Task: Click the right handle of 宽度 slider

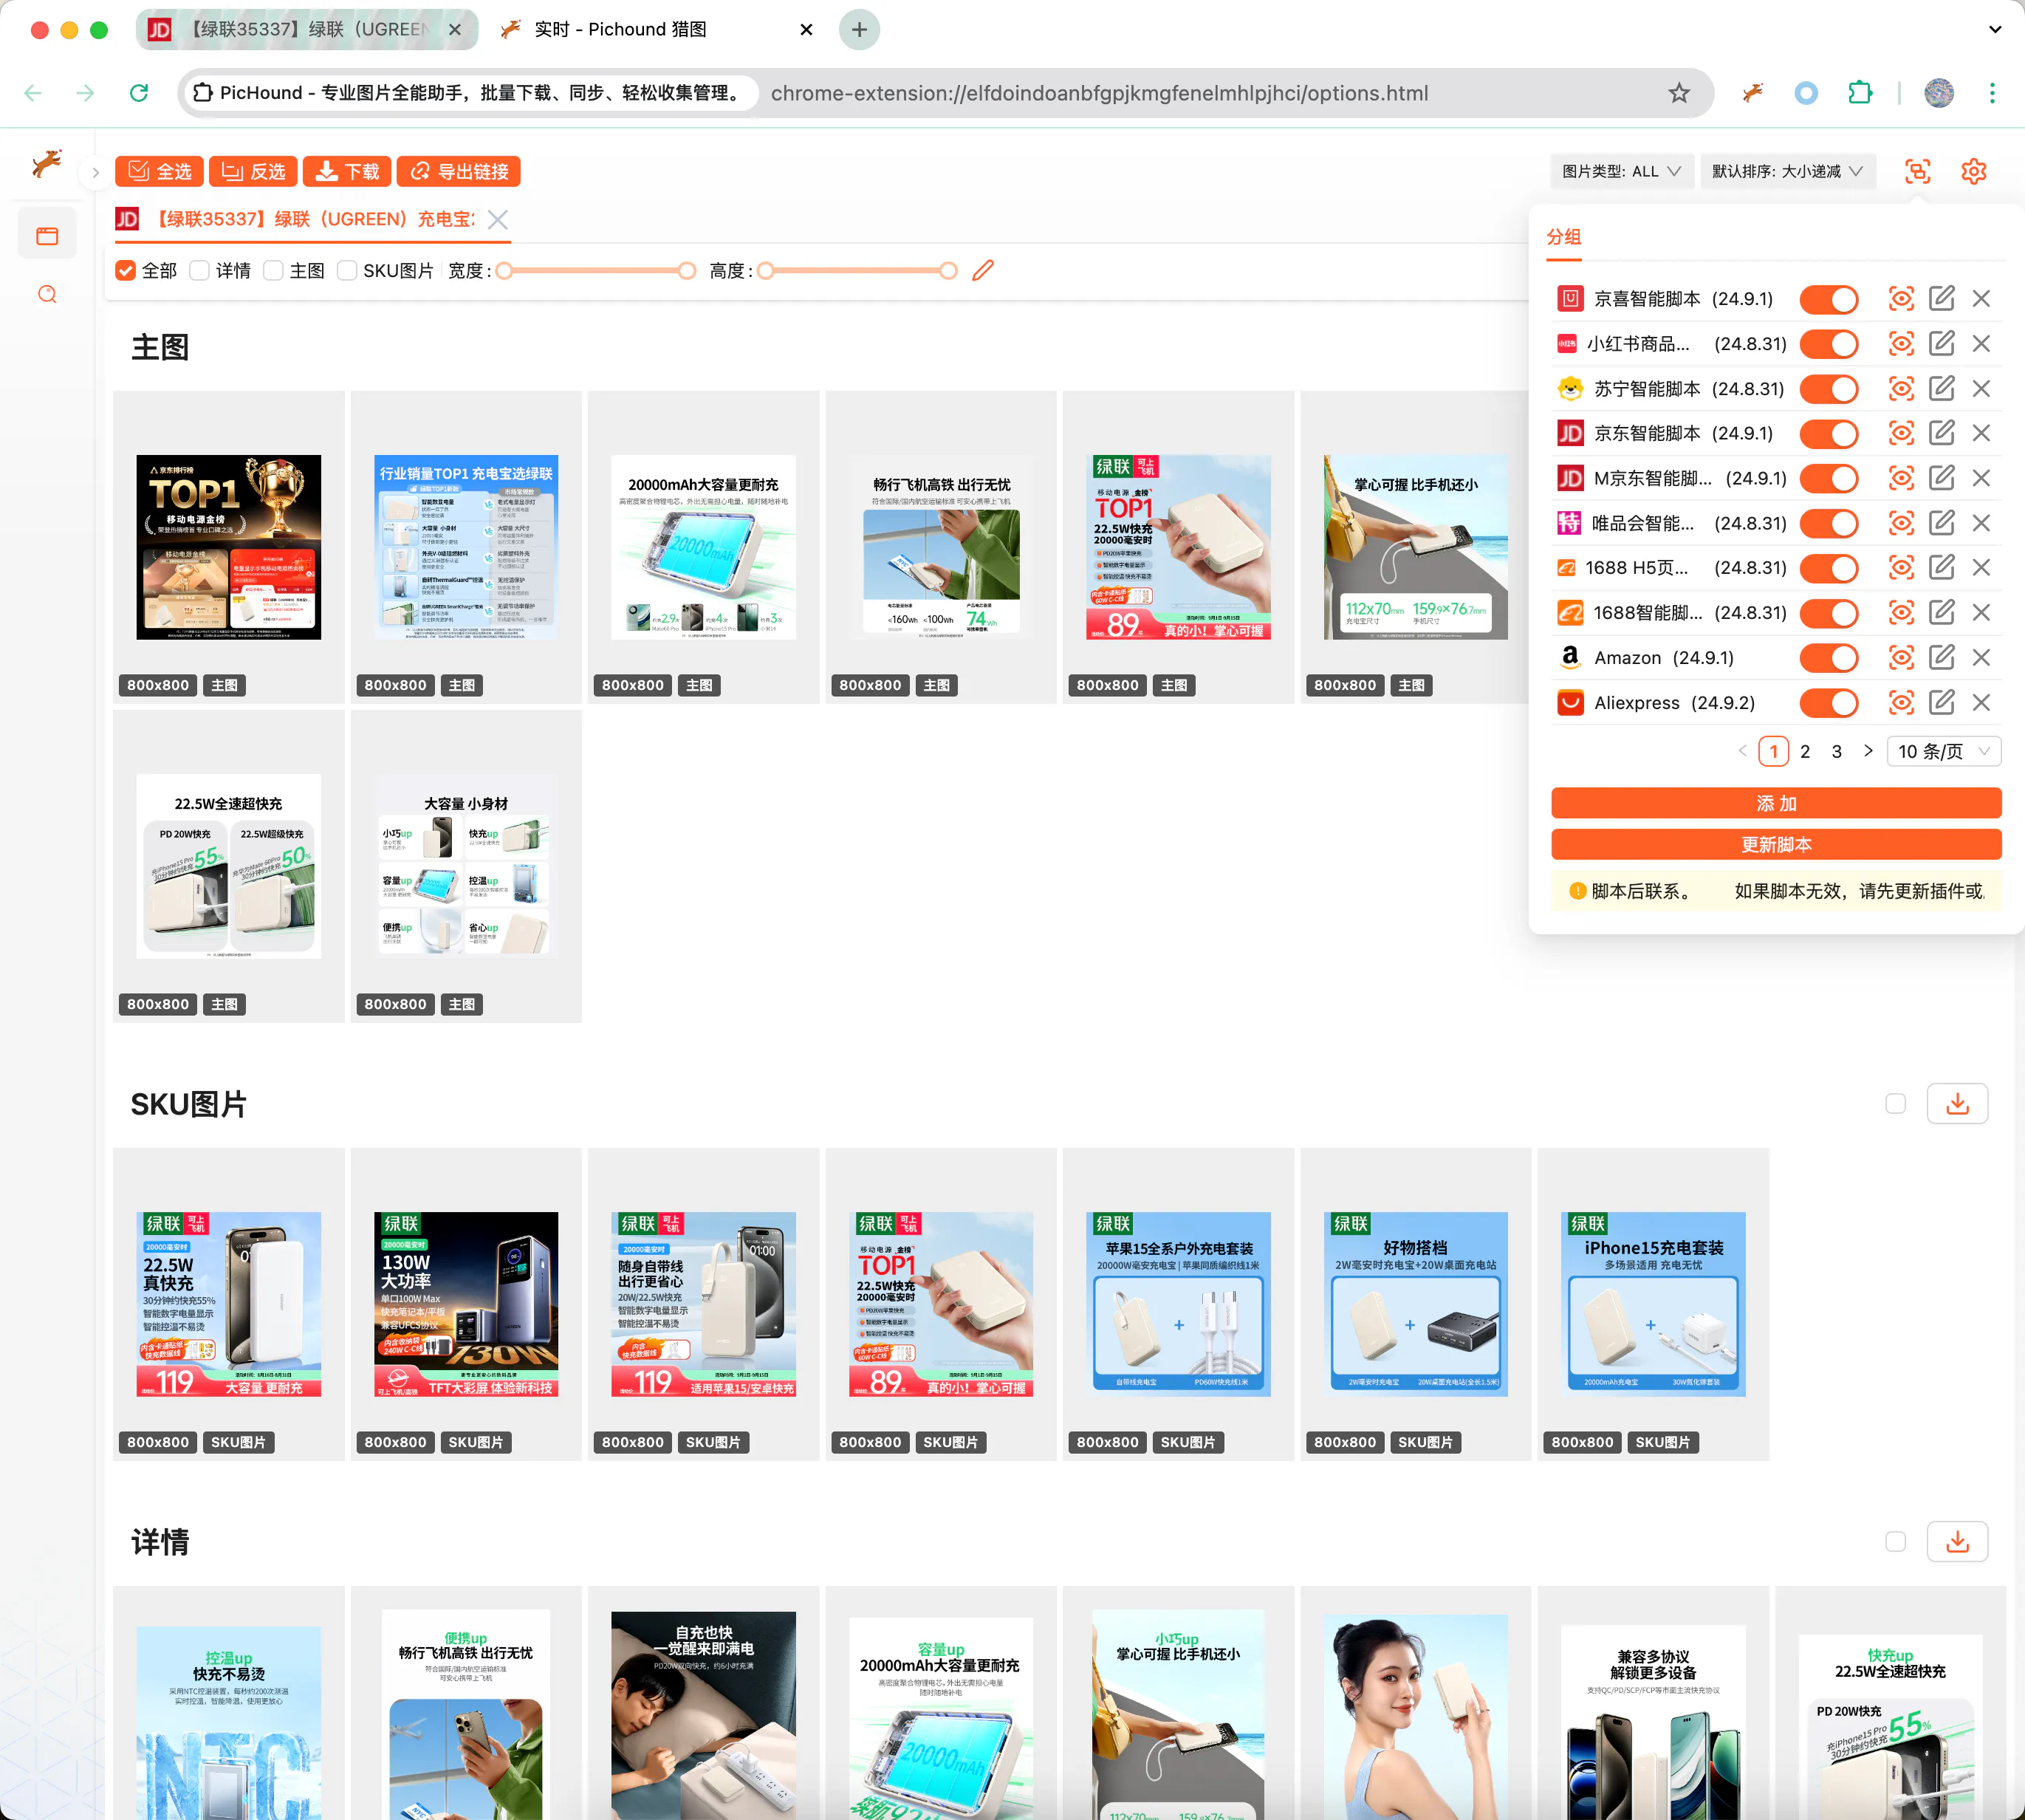Action: [x=687, y=270]
